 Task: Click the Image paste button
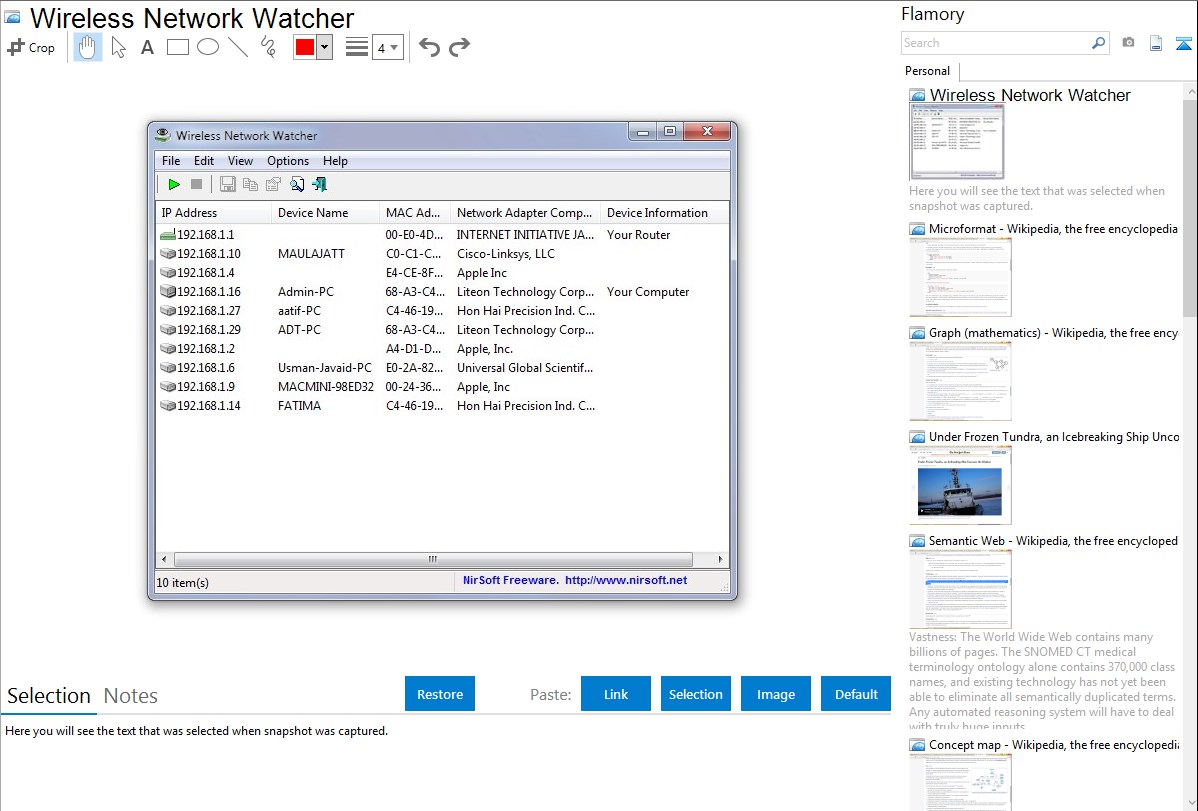click(776, 694)
